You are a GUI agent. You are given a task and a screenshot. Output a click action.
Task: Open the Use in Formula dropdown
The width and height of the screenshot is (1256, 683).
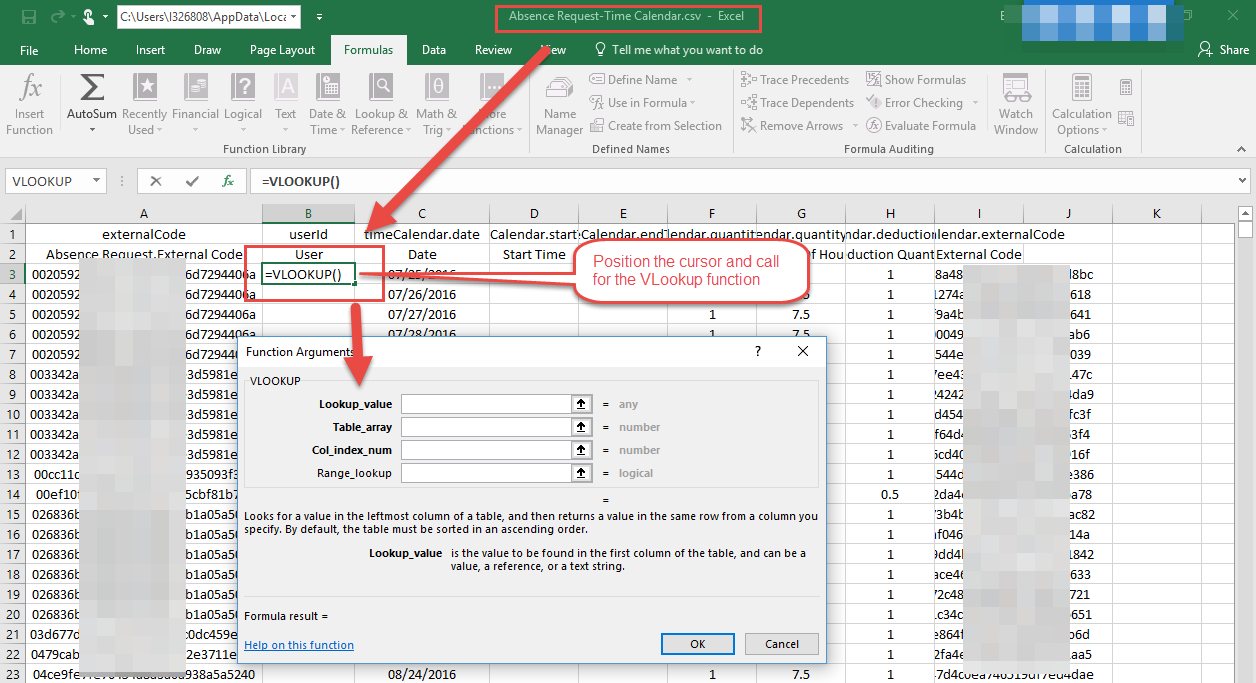[642, 103]
